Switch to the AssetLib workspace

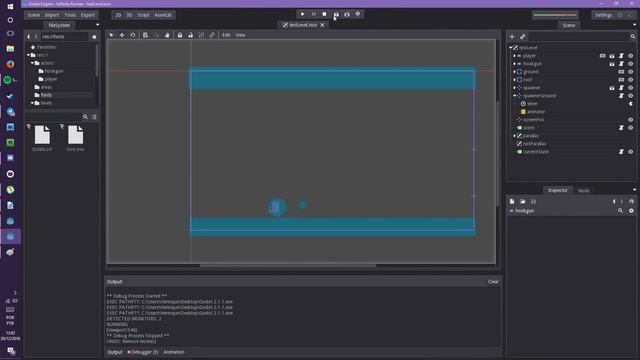coord(163,15)
